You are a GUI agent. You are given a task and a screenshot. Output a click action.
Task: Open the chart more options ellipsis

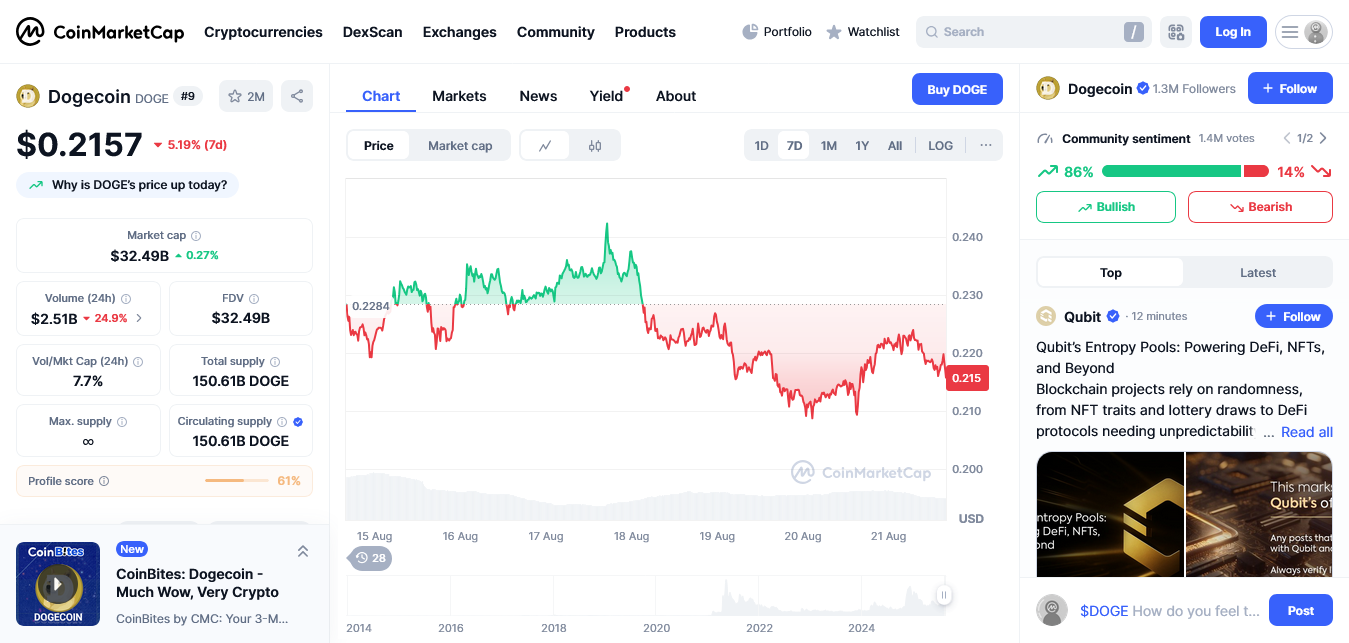(x=986, y=146)
